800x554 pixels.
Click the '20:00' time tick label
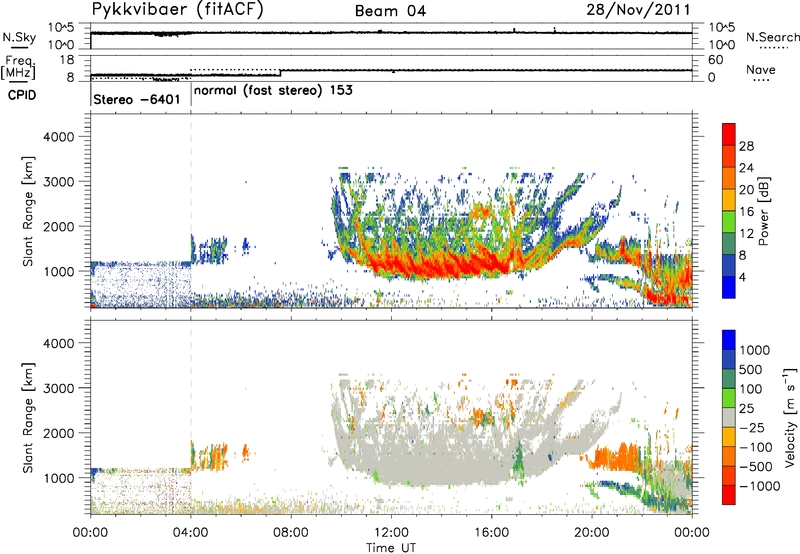592,533
